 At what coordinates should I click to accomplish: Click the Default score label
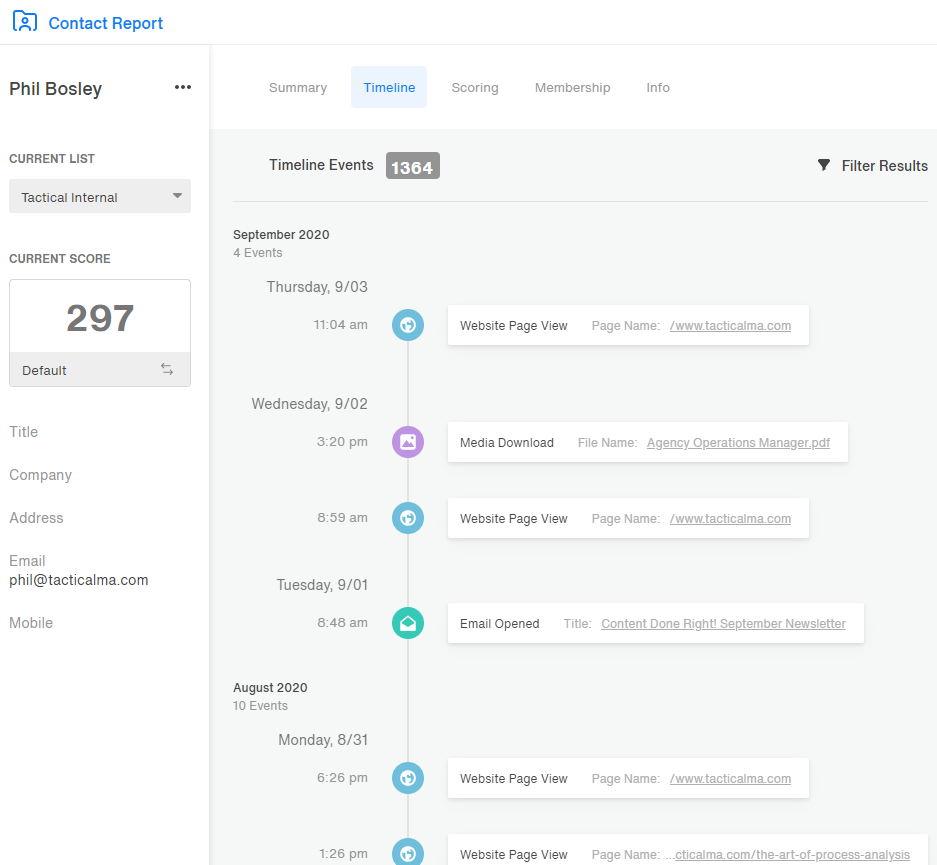coord(44,370)
